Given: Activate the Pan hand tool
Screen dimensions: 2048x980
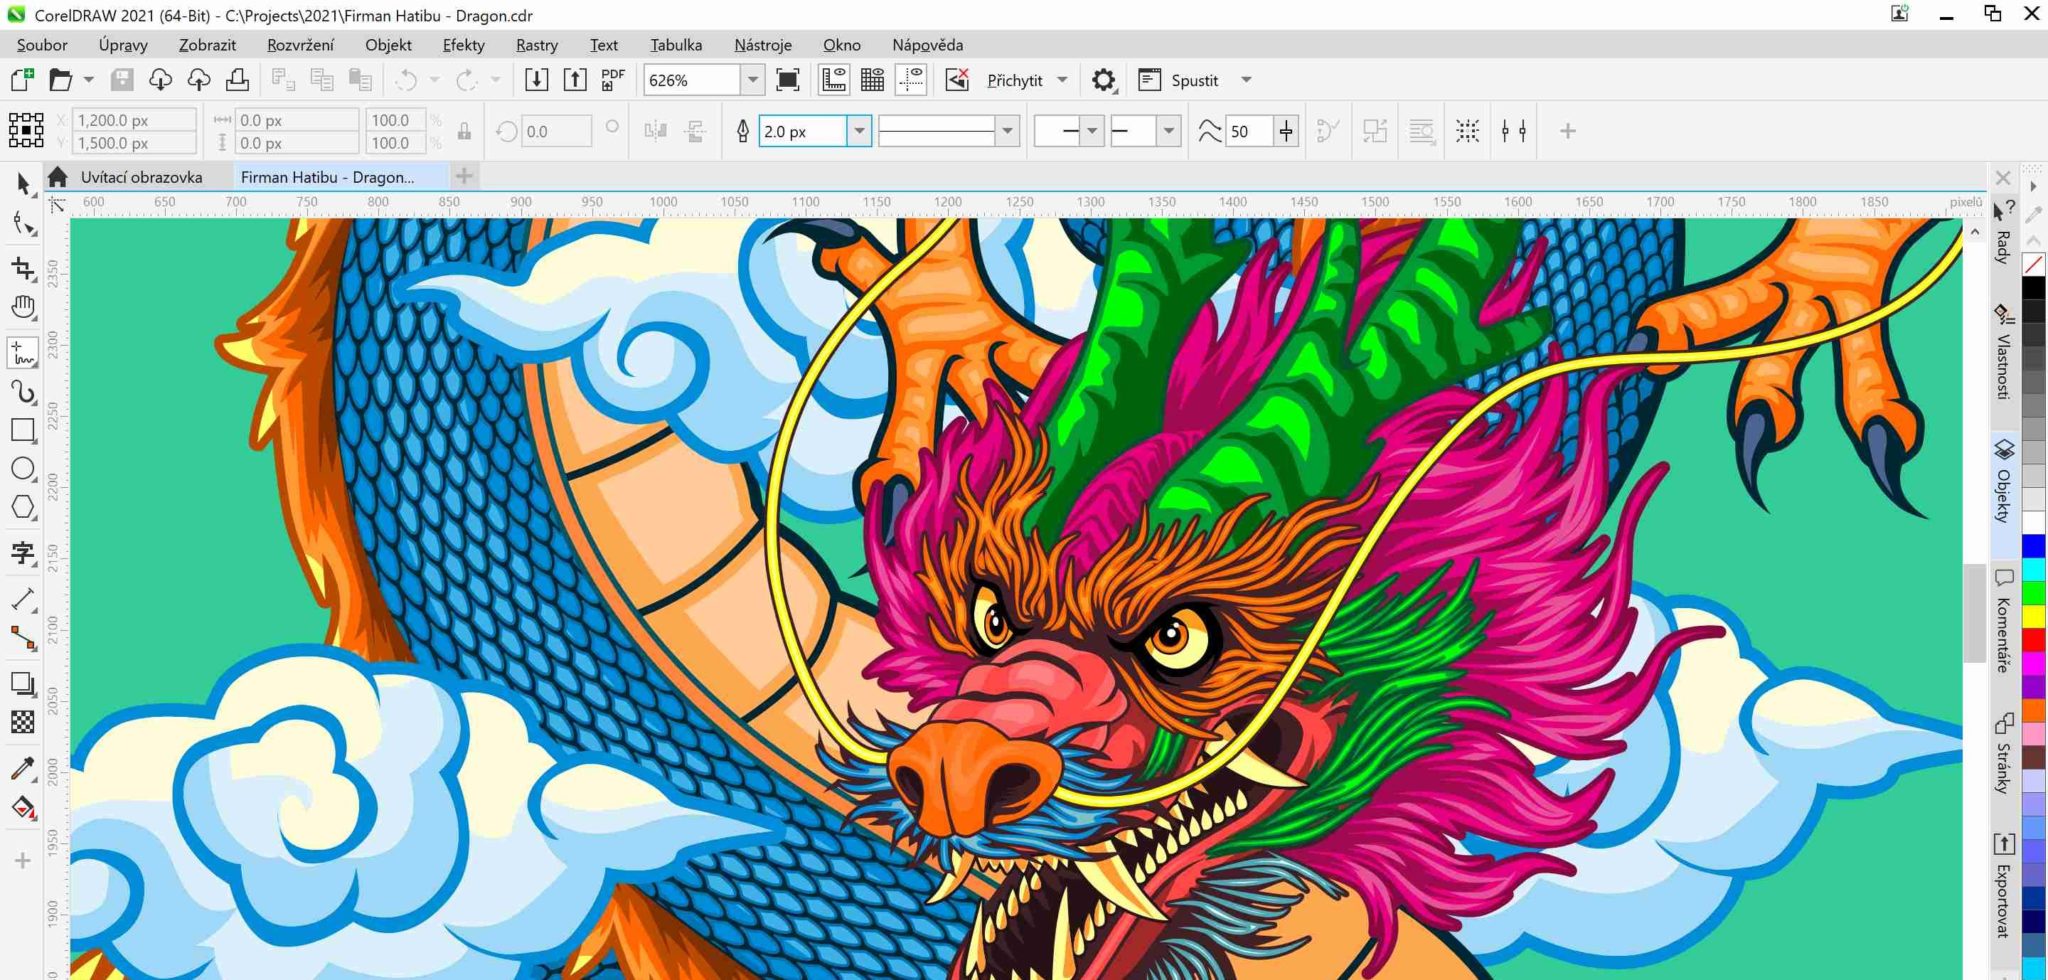Looking at the screenshot, I should coord(23,308).
